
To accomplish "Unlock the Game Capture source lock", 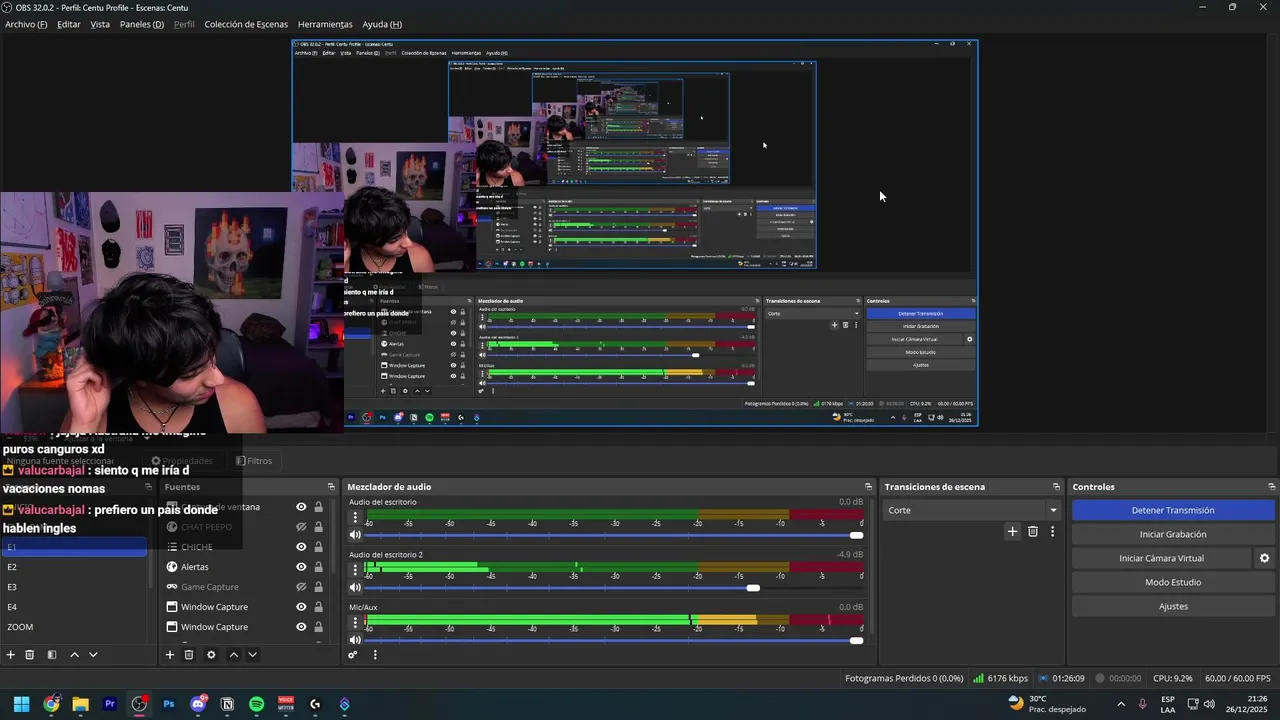I will point(318,587).
